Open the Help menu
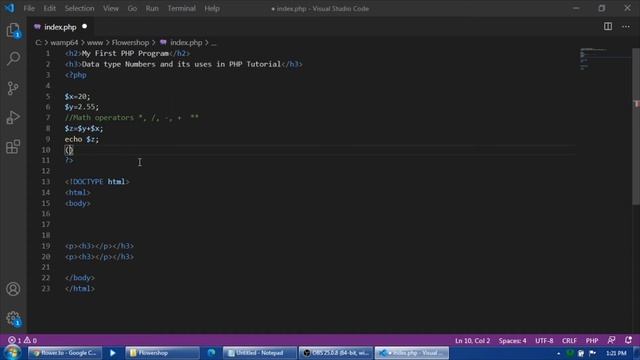640x360 pixels. pos(212,8)
